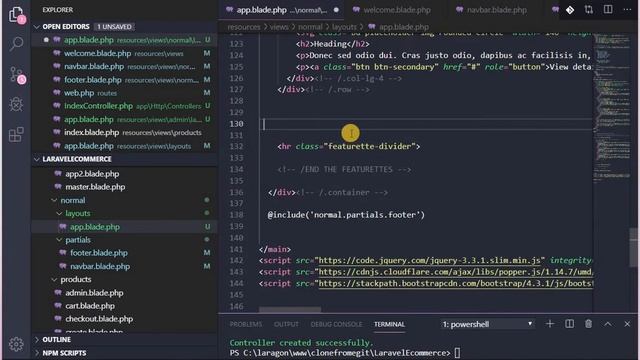Open the popper.js cloudflare URL link
Image resolution: width=640 pixels, height=360 pixels.
tap(456, 272)
